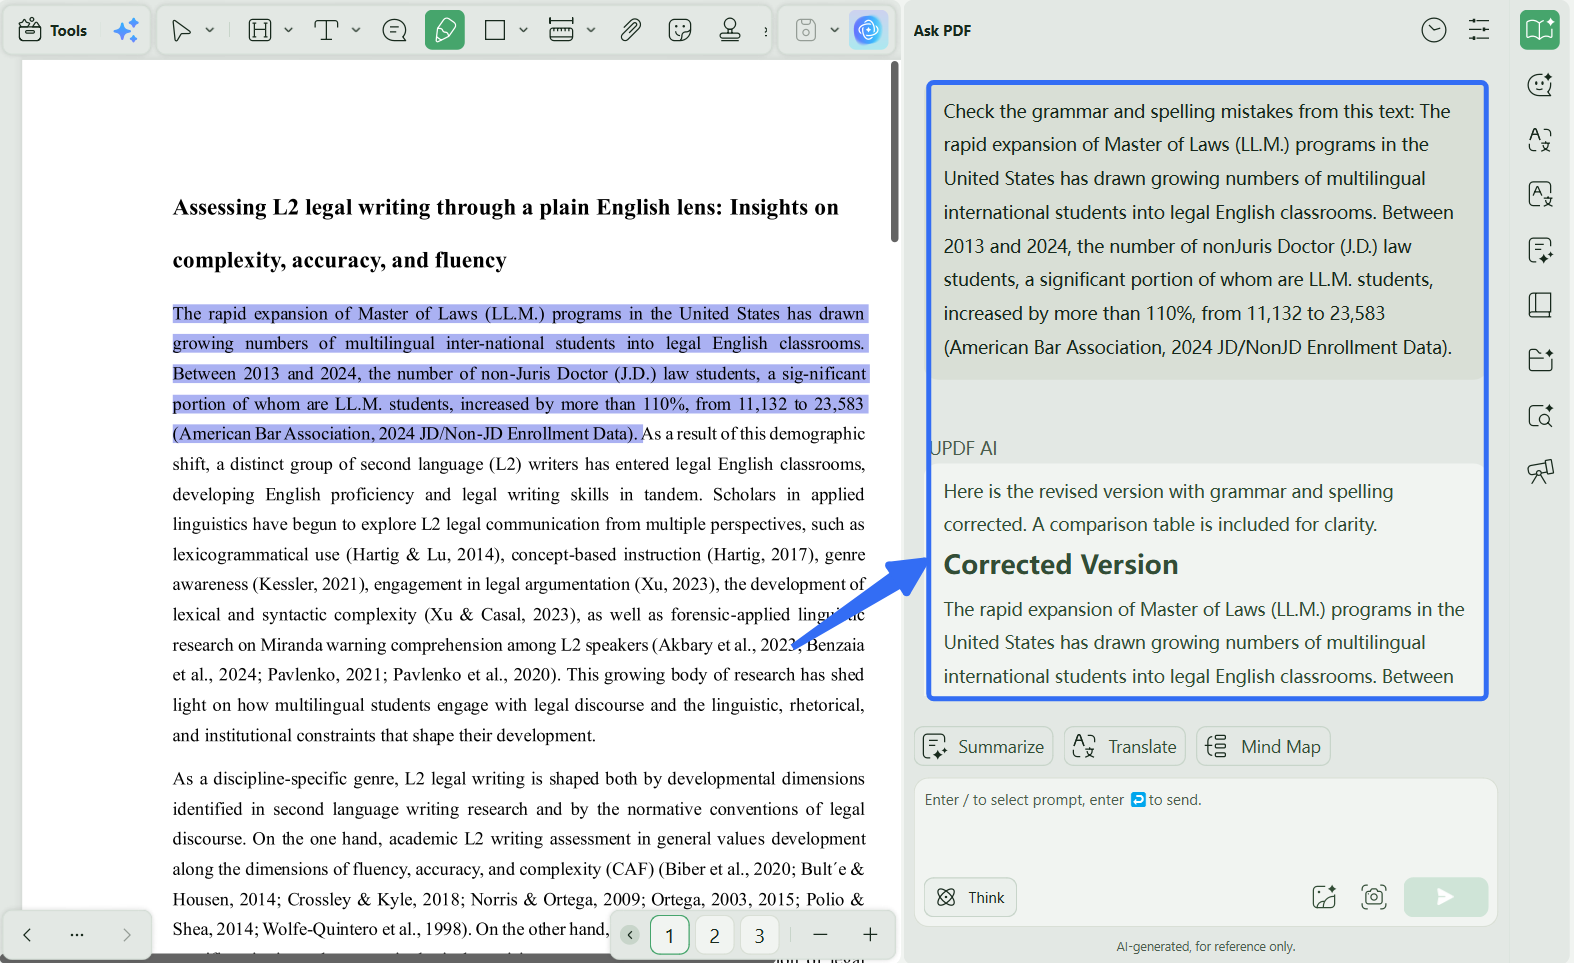Viewport: 1574px width, 963px height.
Task: Click the zoom out minus button
Action: pyautogui.click(x=820, y=934)
